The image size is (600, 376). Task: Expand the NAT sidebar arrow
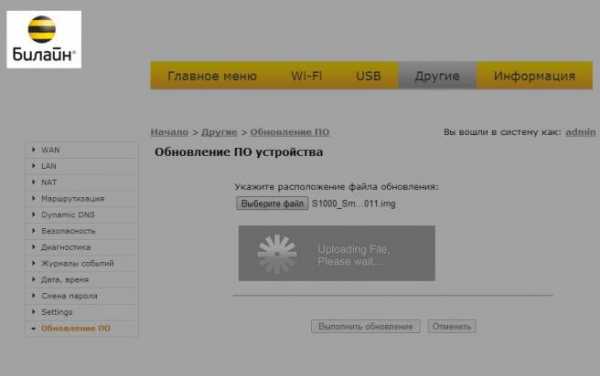(34, 182)
